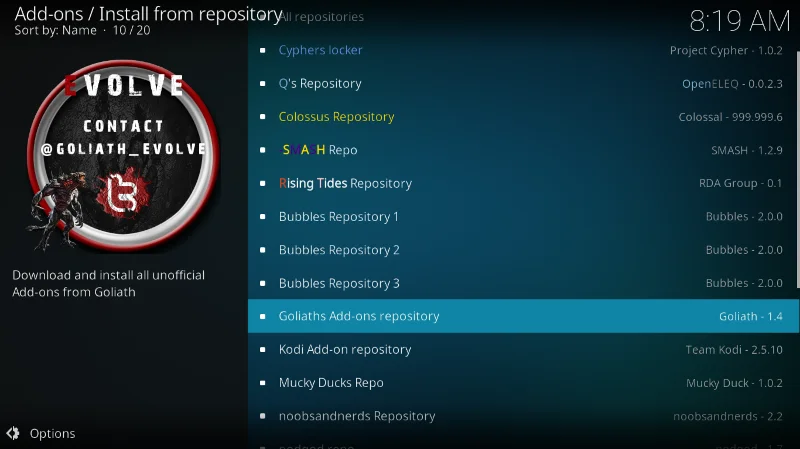
Task: Click the SMASH - 1.2.9 version text
Action: click(x=747, y=150)
